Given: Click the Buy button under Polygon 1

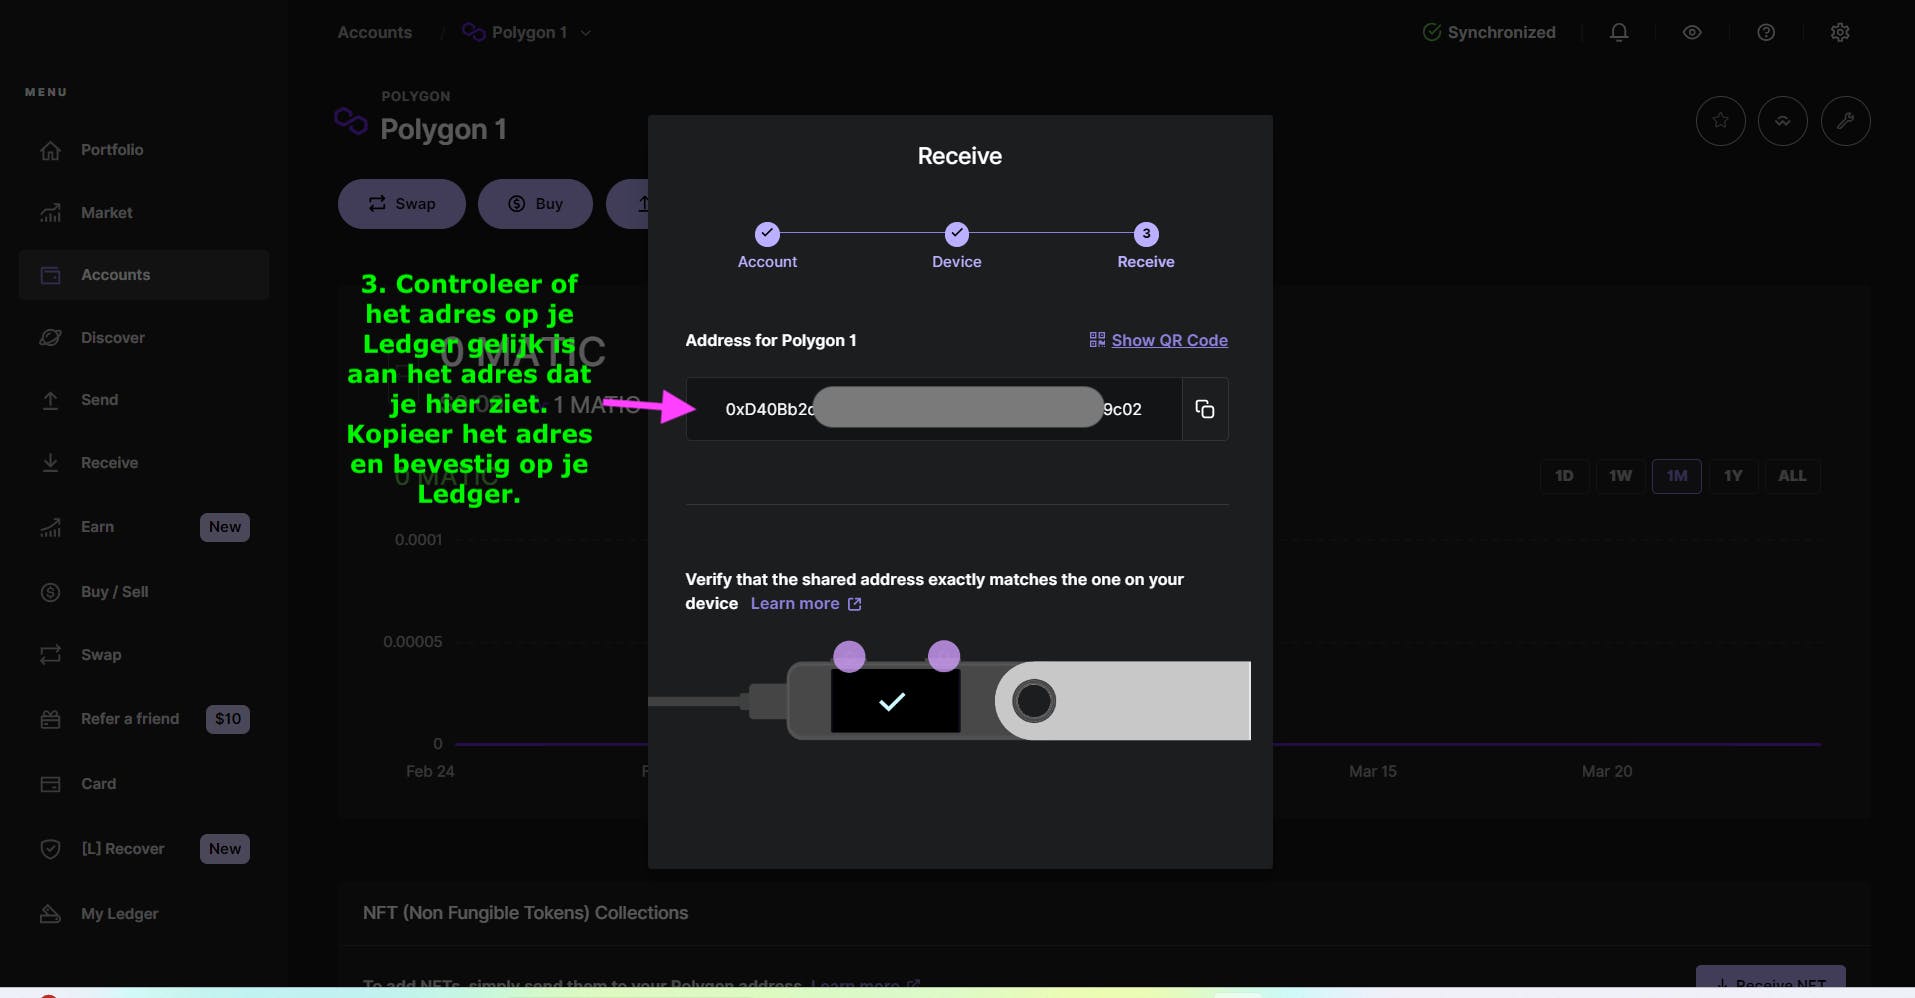Looking at the screenshot, I should [x=535, y=204].
